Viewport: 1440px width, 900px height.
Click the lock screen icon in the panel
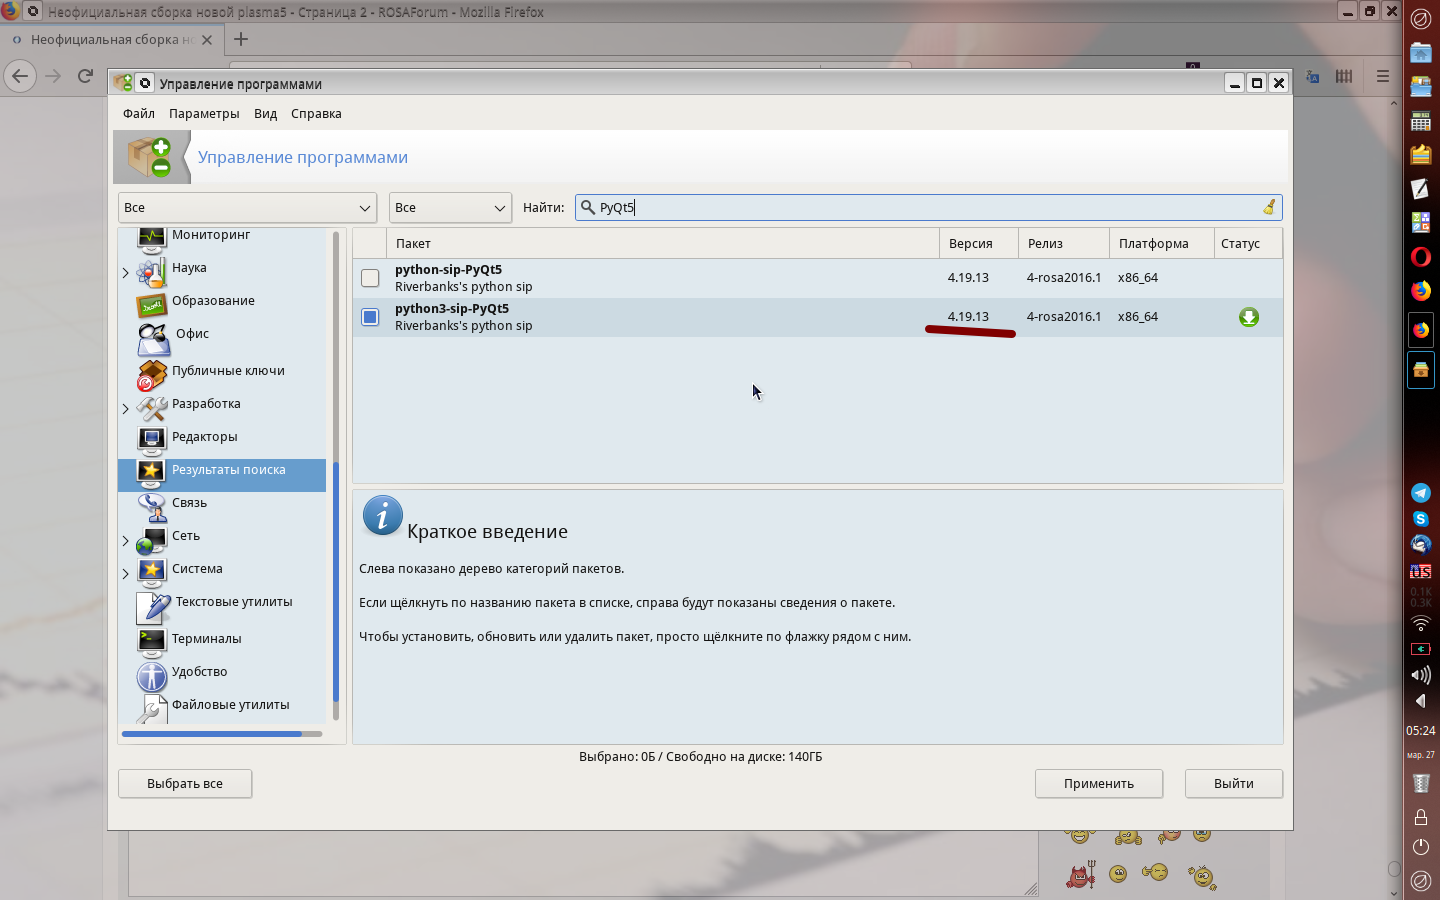point(1421,817)
